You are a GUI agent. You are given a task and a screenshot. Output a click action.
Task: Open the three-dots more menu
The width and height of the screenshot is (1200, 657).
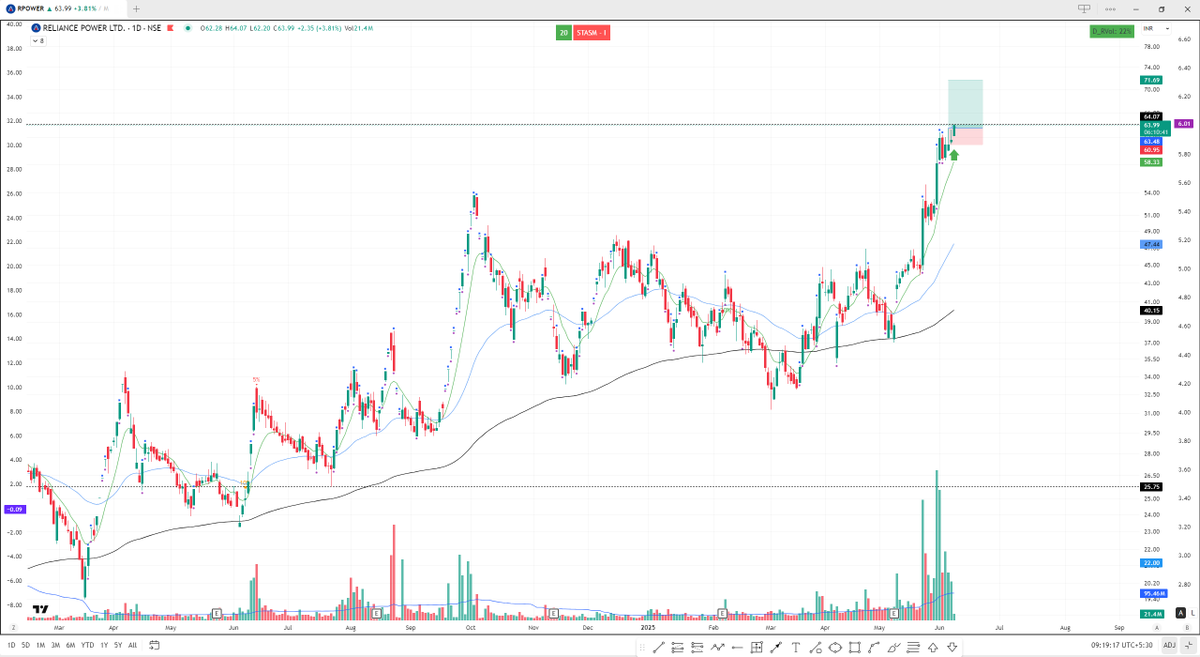click(x=1110, y=8)
